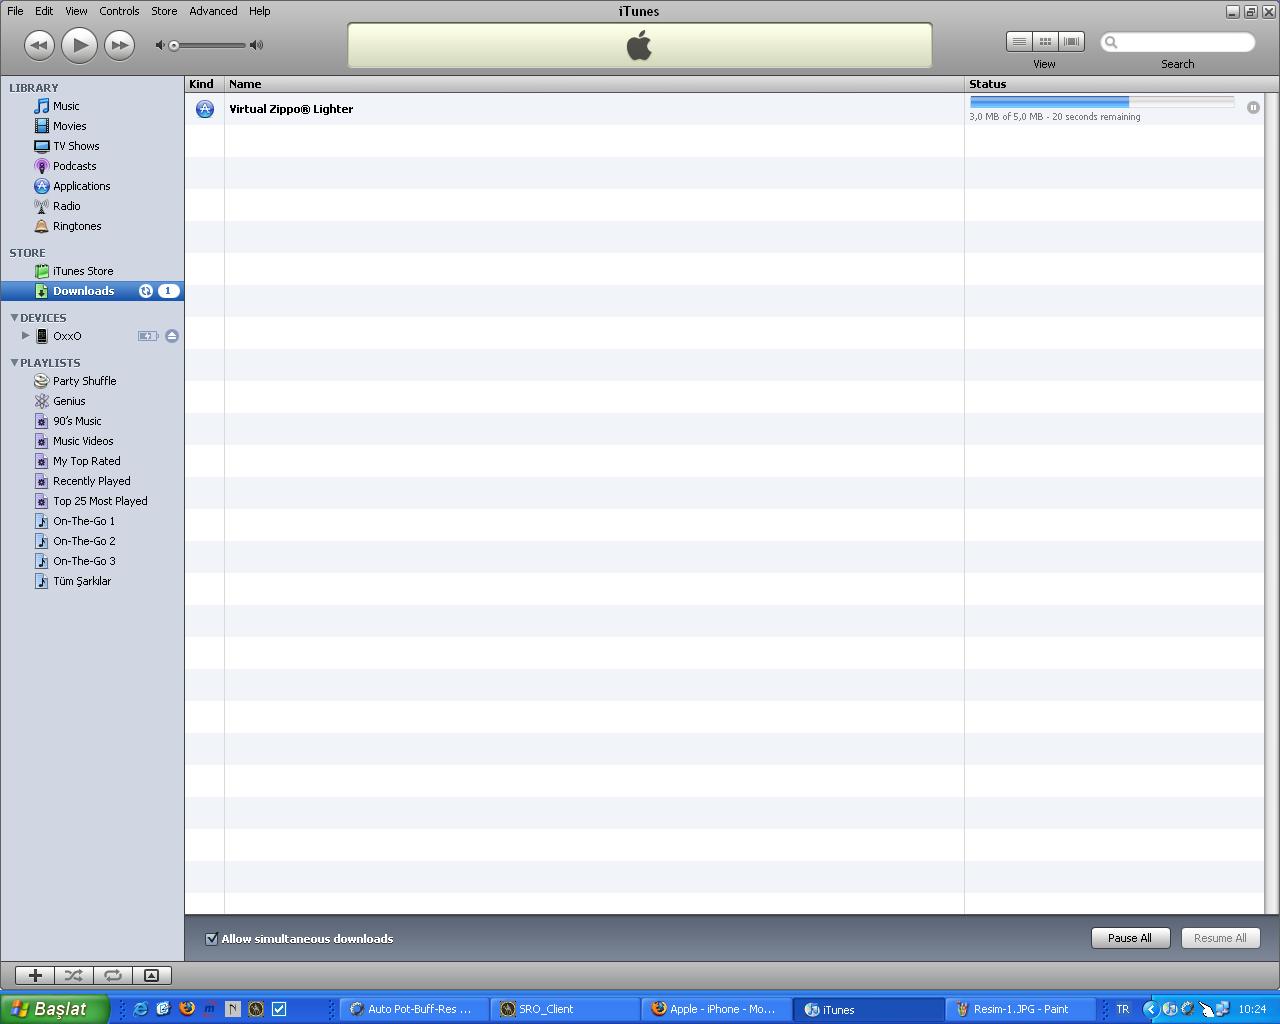Open the Advanced menu
Viewport: 1280px width, 1024px height.
(x=213, y=11)
